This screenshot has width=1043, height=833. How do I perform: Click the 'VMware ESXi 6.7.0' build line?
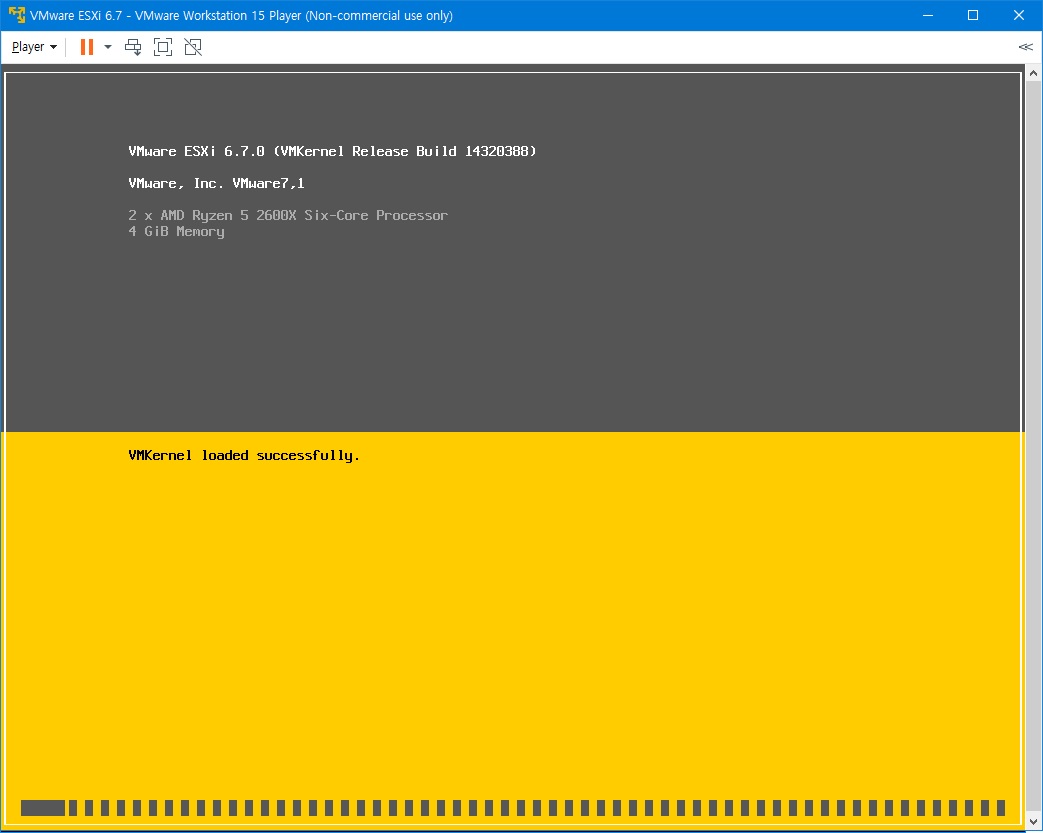(332, 151)
